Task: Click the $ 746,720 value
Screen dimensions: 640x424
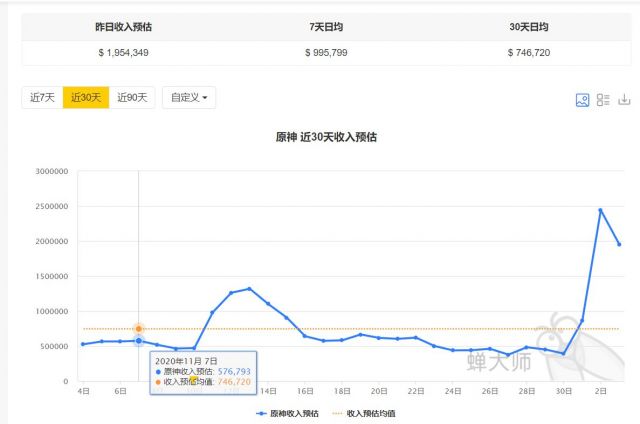Action: click(529, 53)
